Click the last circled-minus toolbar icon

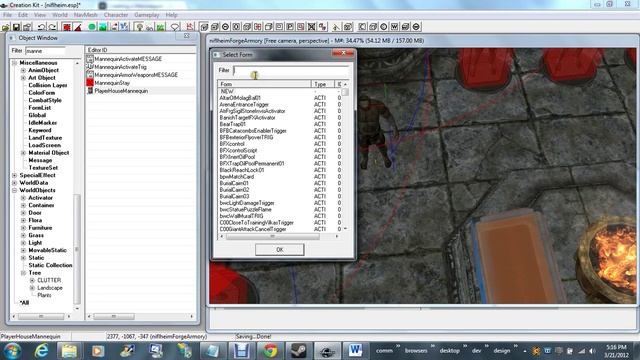pyautogui.click(x=416, y=27)
